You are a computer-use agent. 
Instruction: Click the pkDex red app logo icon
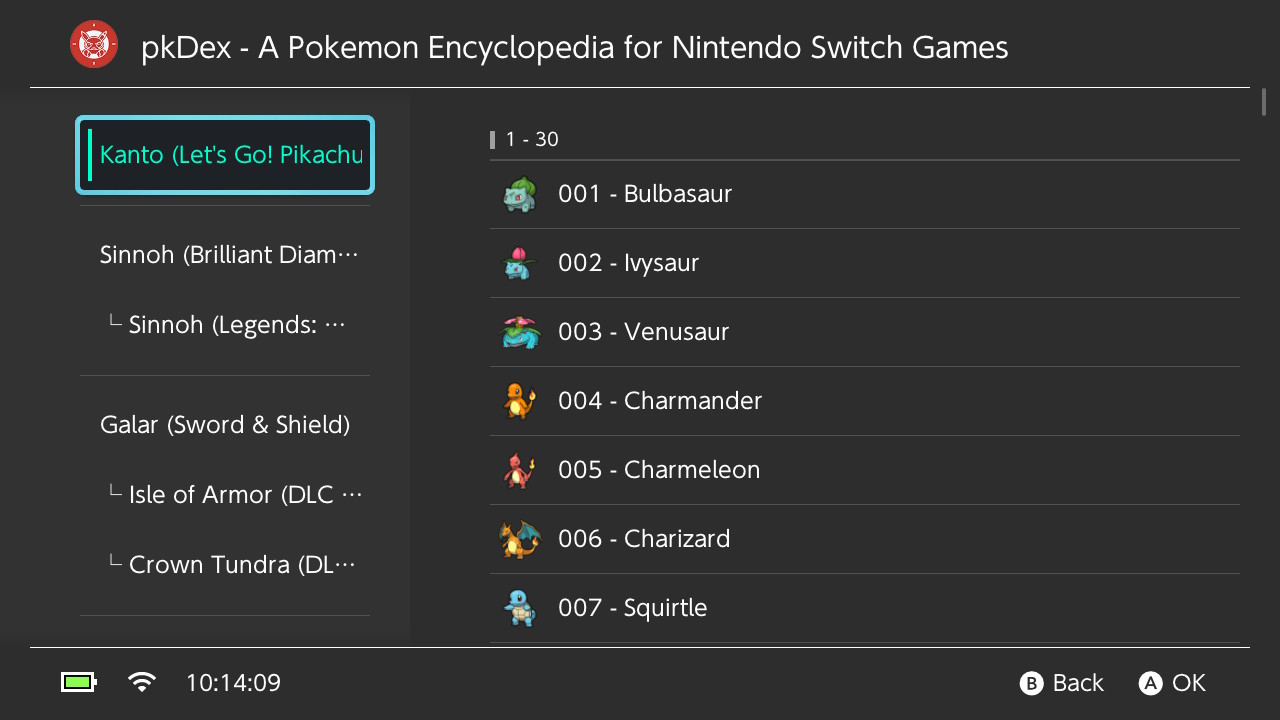click(x=94, y=45)
